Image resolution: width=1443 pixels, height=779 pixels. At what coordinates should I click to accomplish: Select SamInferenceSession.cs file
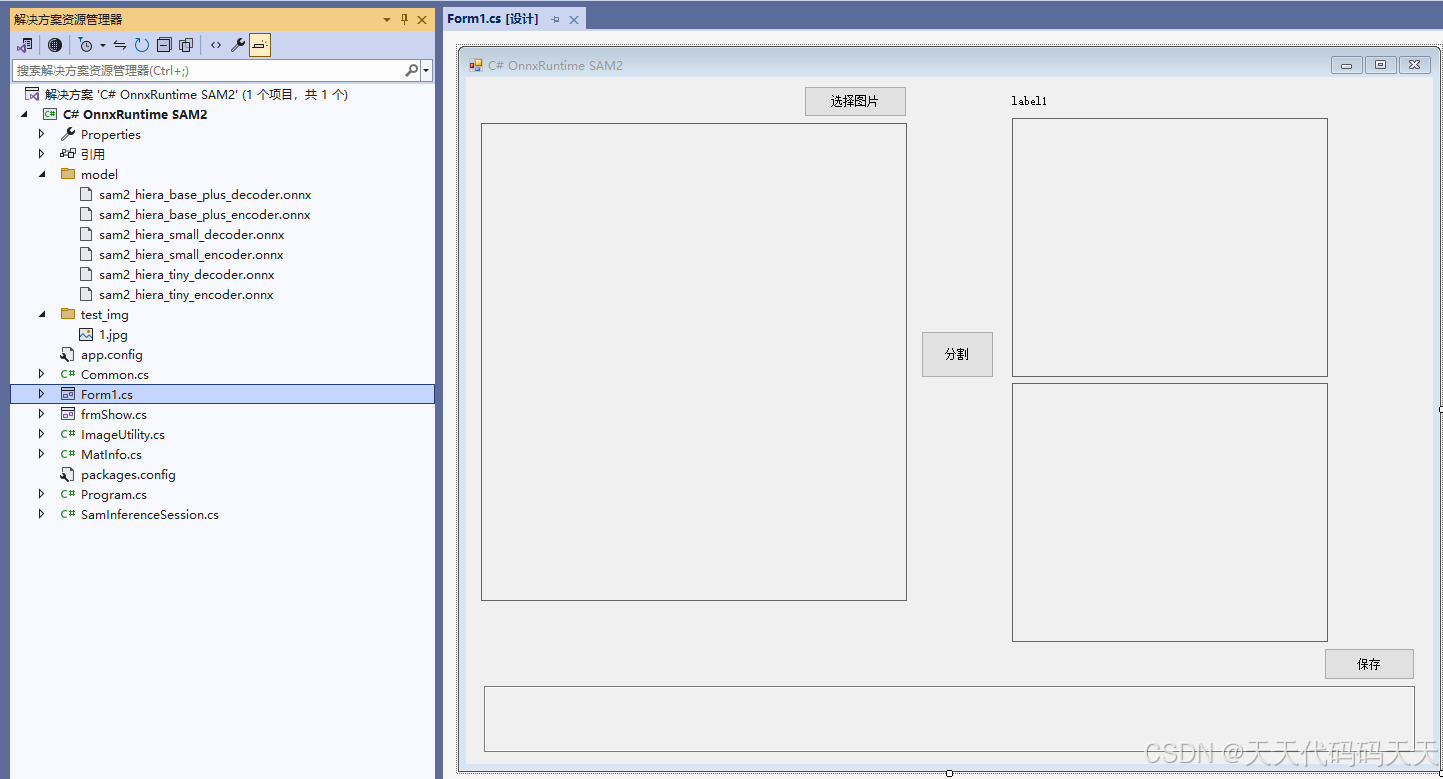[150, 515]
